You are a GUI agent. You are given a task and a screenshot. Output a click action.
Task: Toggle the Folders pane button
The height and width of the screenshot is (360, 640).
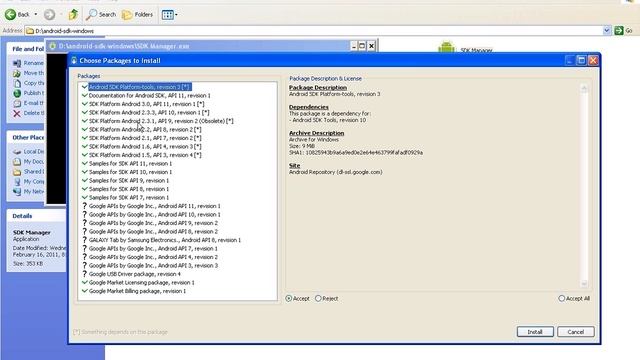[138, 15]
